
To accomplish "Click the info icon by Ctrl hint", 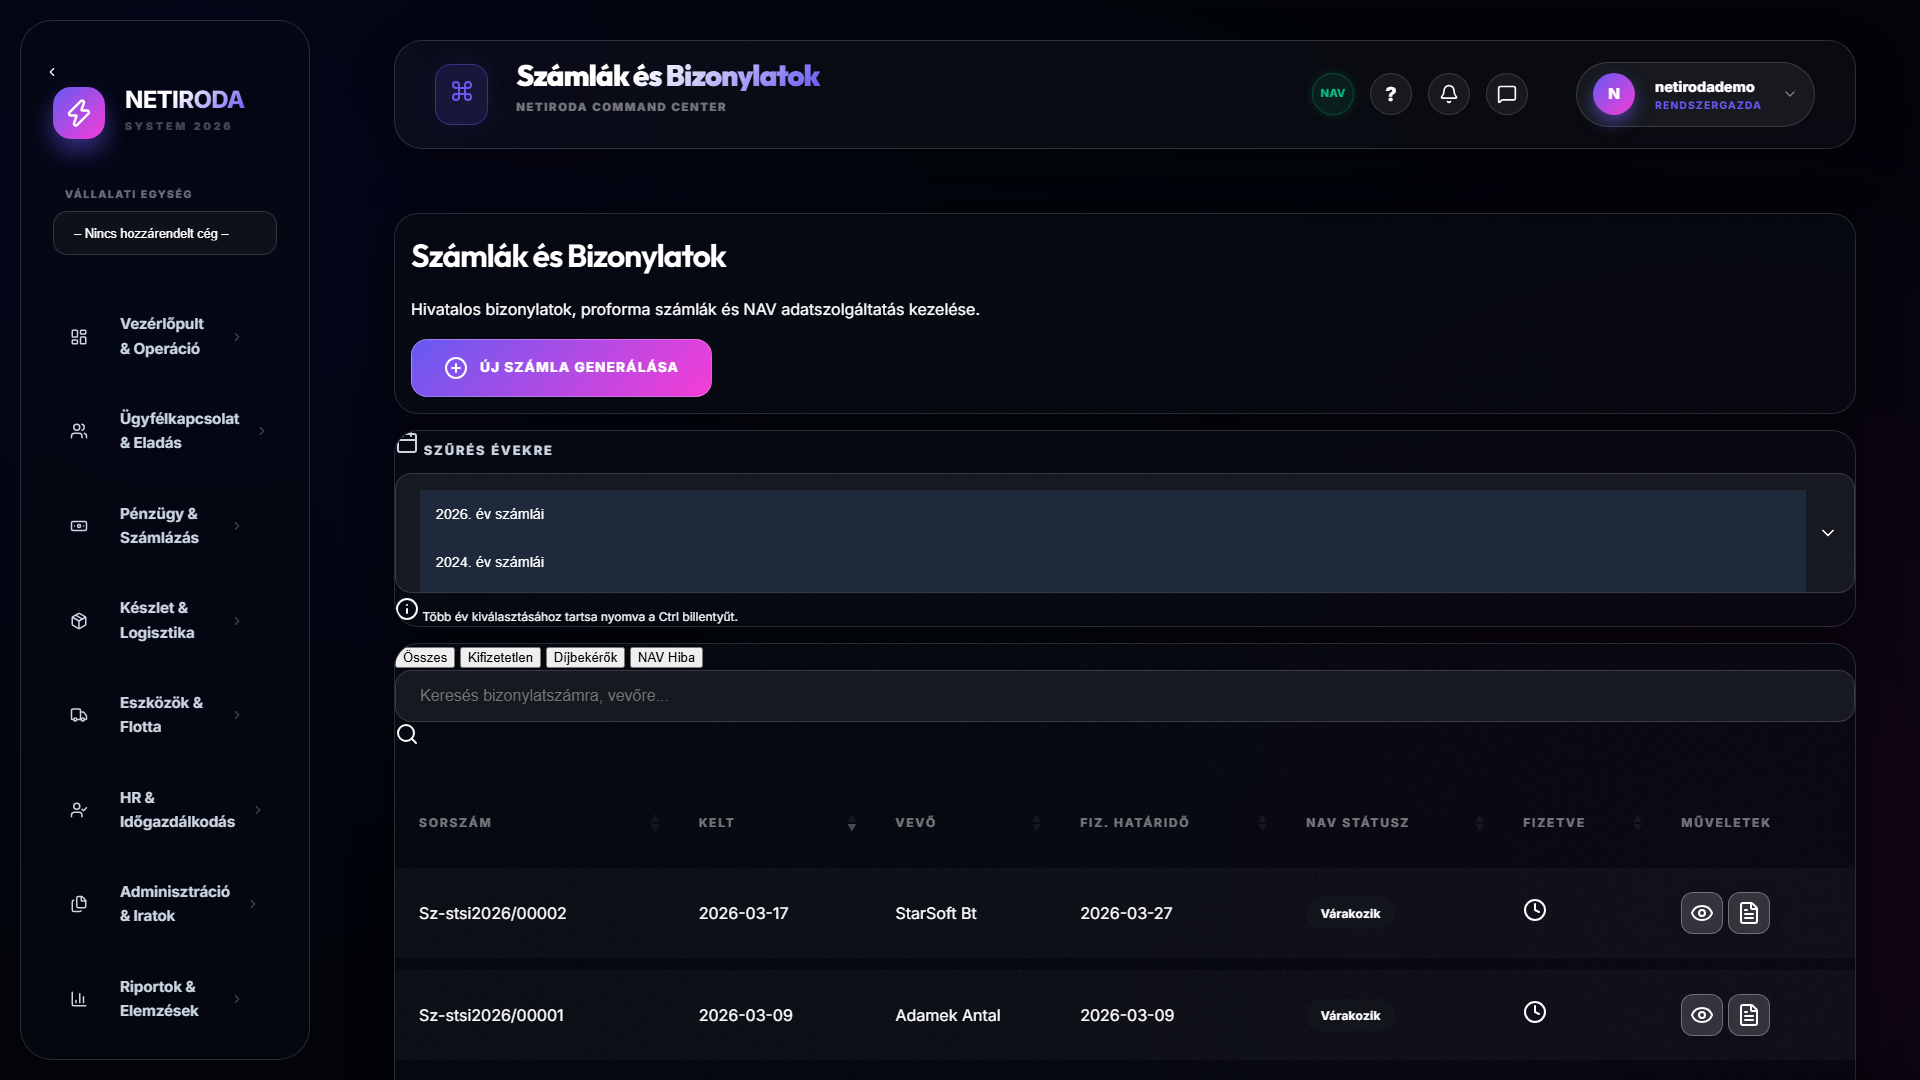I will (x=407, y=609).
